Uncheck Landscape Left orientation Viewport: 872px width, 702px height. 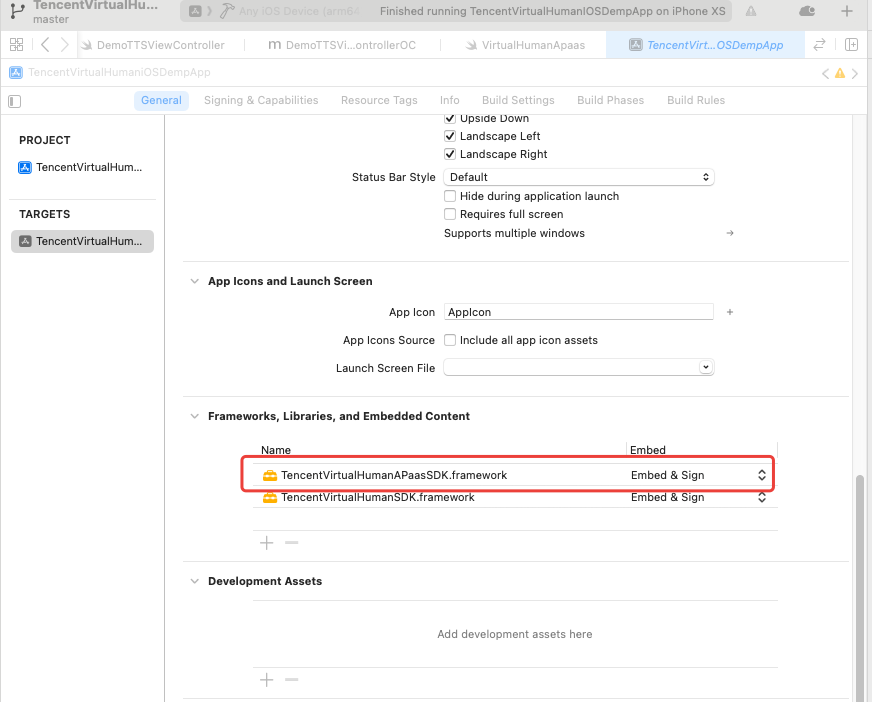click(450, 136)
